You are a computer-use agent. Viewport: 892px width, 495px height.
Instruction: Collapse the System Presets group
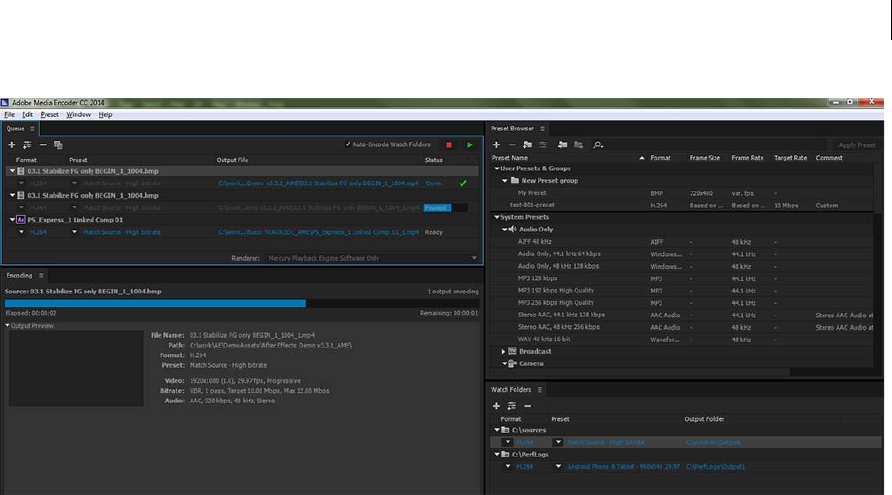pos(497,217)
